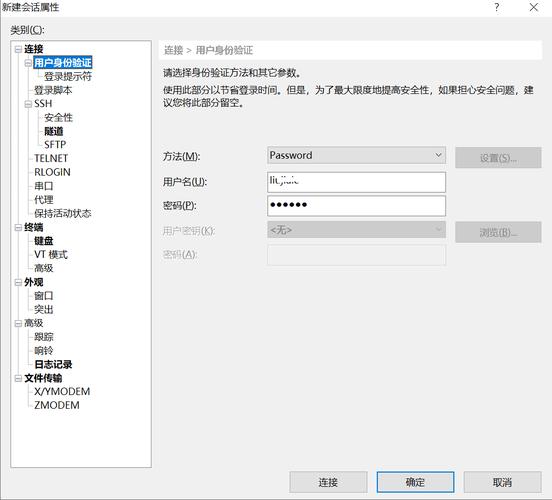Open the 方法 Password dropdown

[x=356, y=155]
